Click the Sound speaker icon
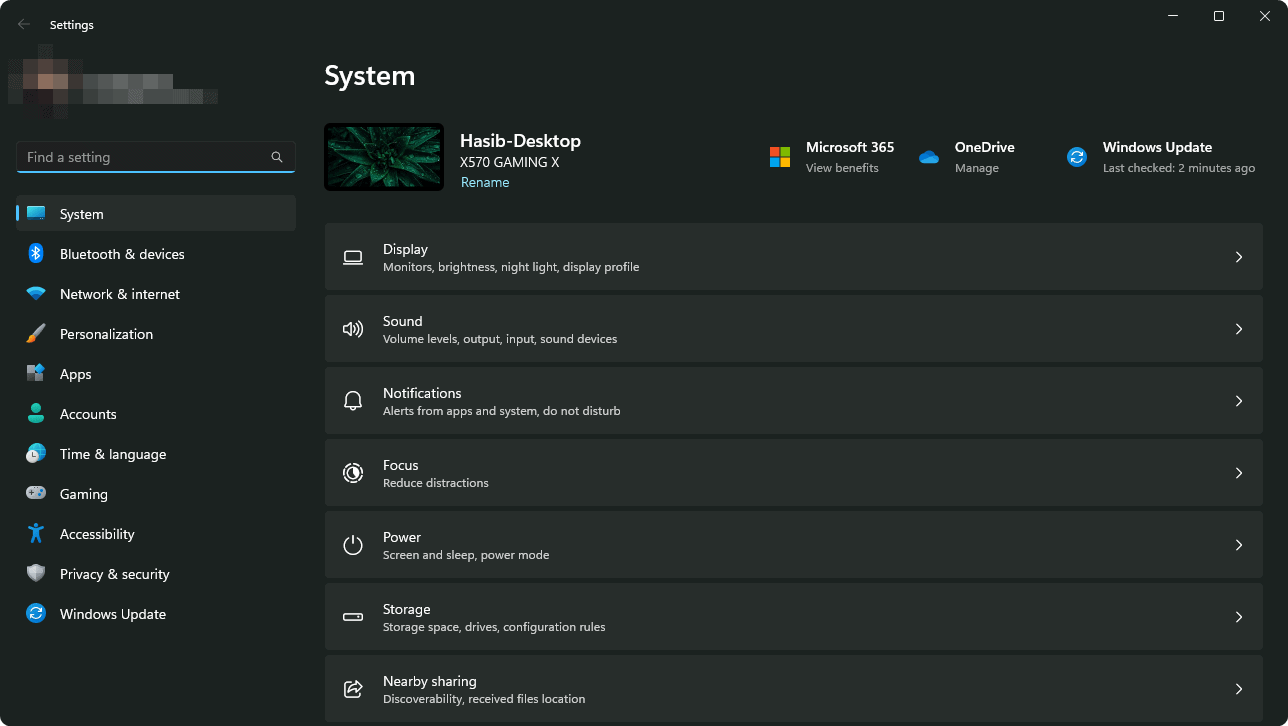Screen dimensions: 1288x726 tap(353, 328)
